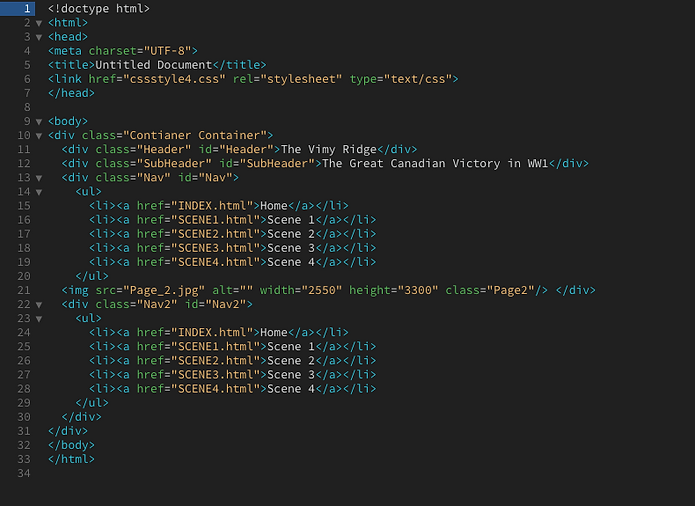Click the "Home" link text on line 24

(274, 332)
